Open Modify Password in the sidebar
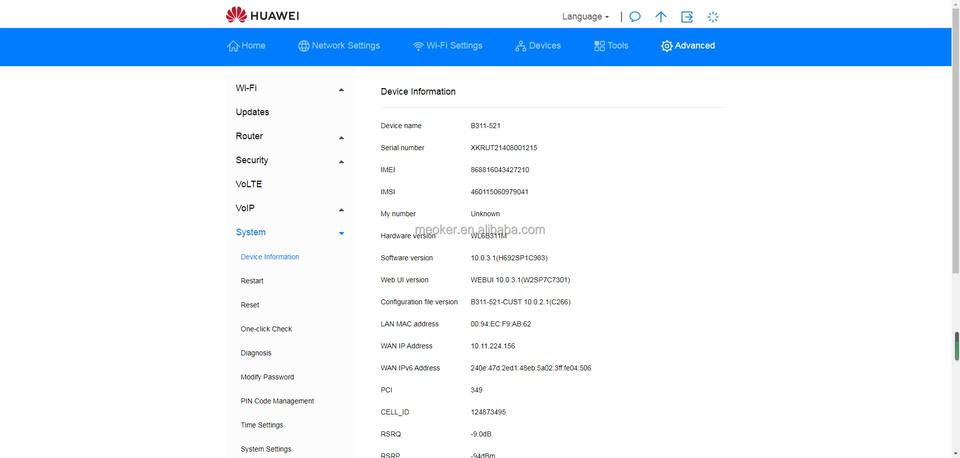The width and height of the screenshot is (960, 458). tap(267, 377)
